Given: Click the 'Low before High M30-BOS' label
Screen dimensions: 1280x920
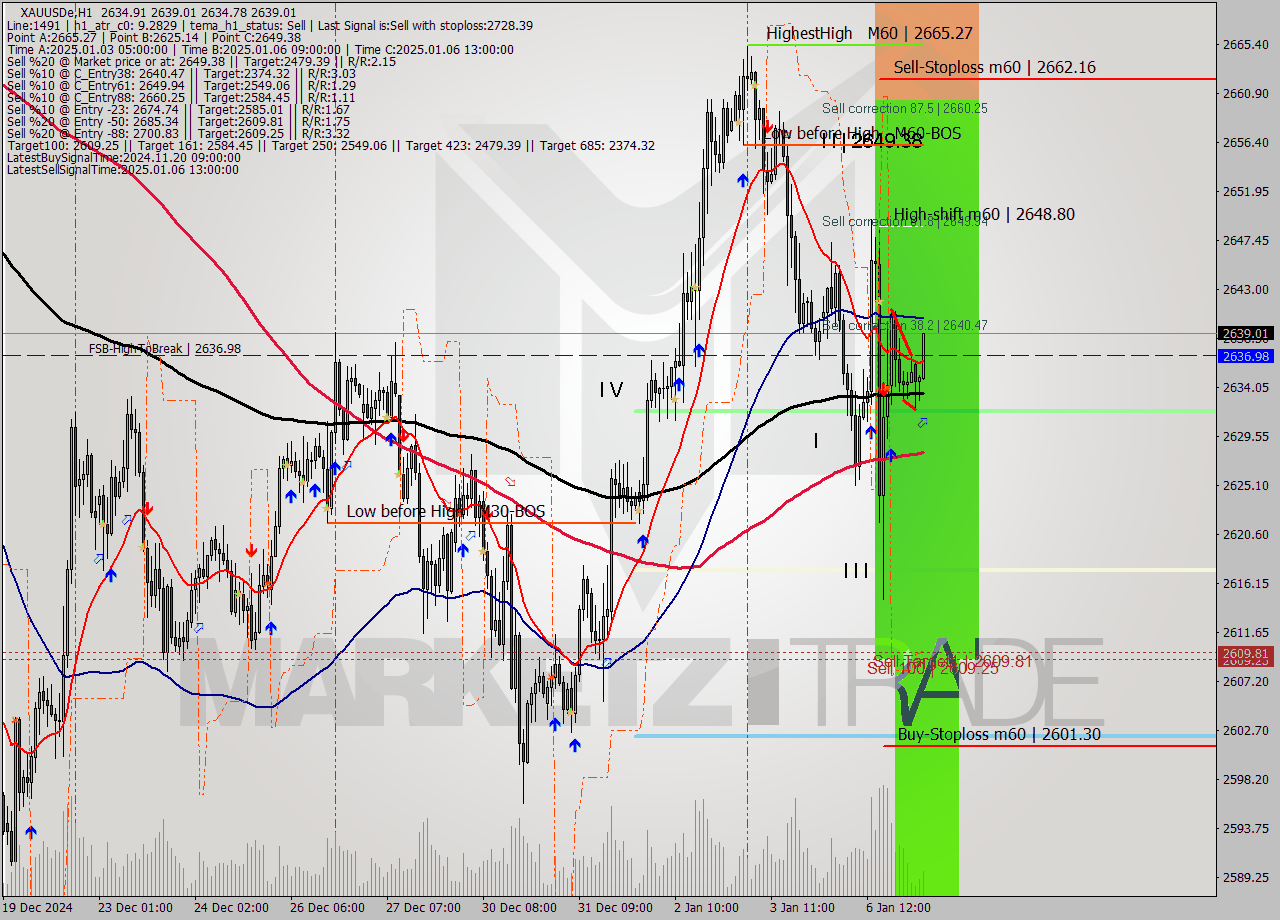Looking at the screenshot, I should click(446, 511).
